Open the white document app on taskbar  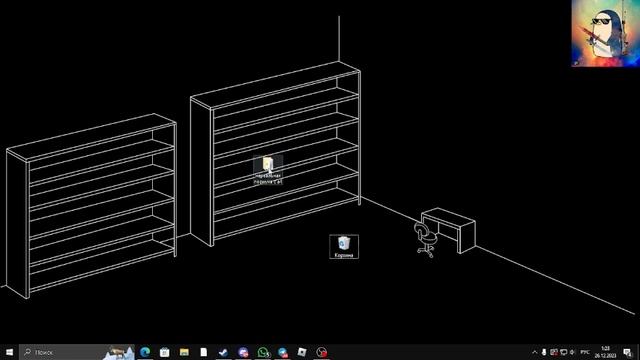[x=204, y=352]
